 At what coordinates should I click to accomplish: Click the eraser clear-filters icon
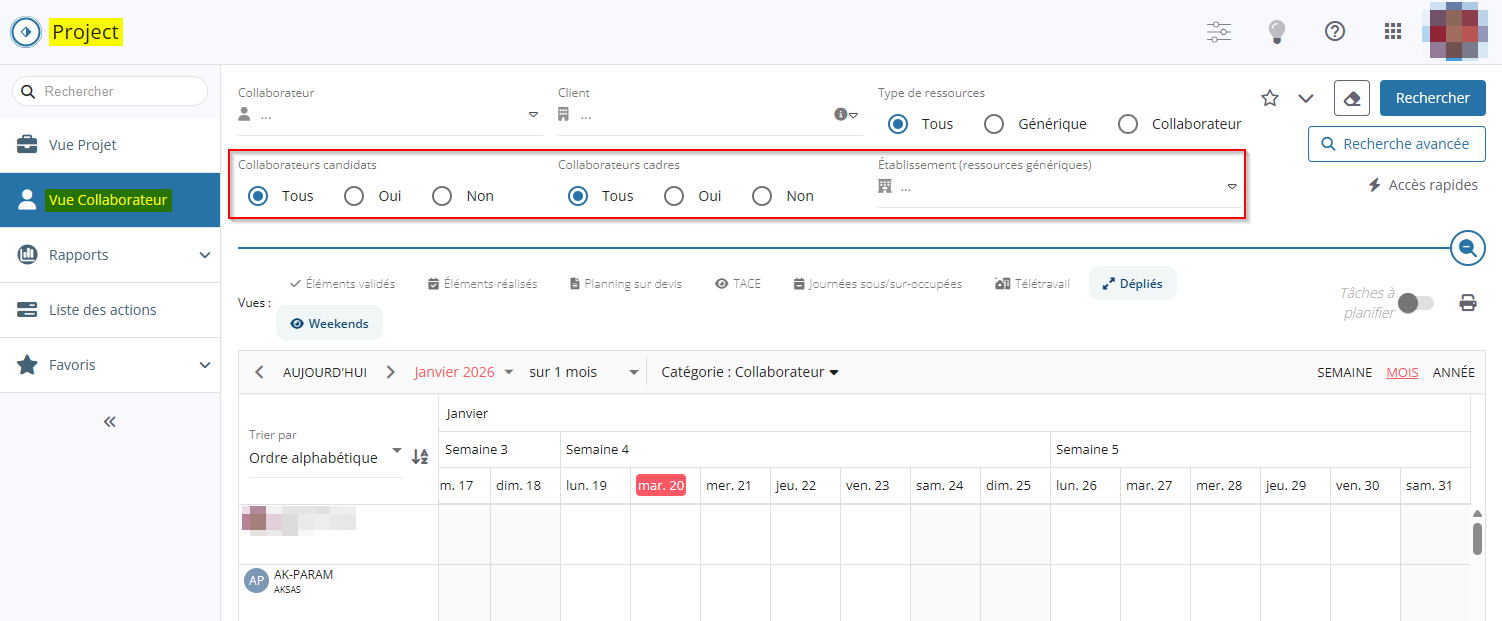(1351, 98)
